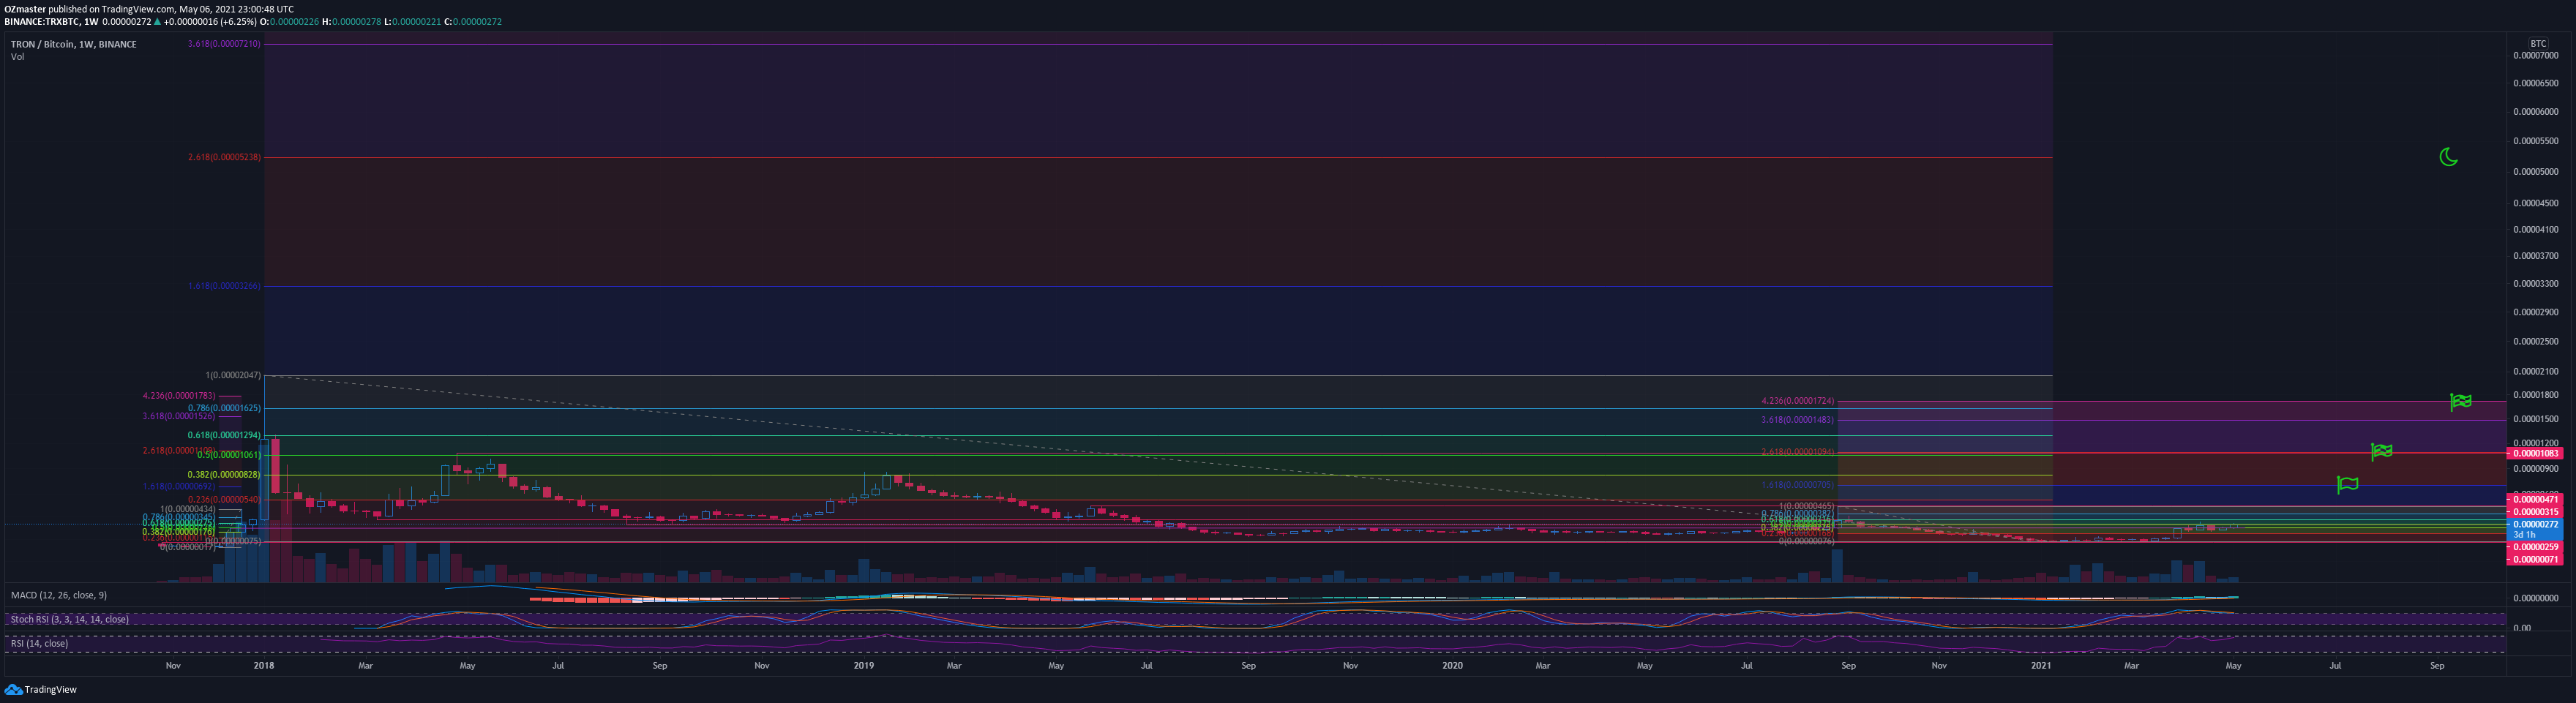Image resolution: width=2576 pixels, height=703 pixels.
Task: Click the 2.618(0.00005238) Fibonacci label
Action: click(224, 157)
